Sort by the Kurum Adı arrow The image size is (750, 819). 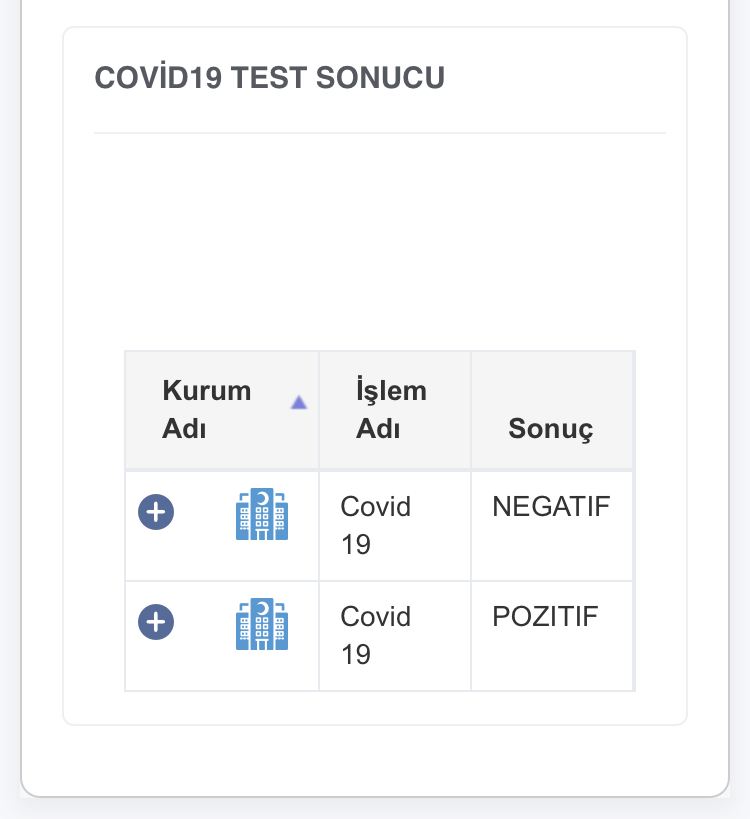tap(299, 403)
